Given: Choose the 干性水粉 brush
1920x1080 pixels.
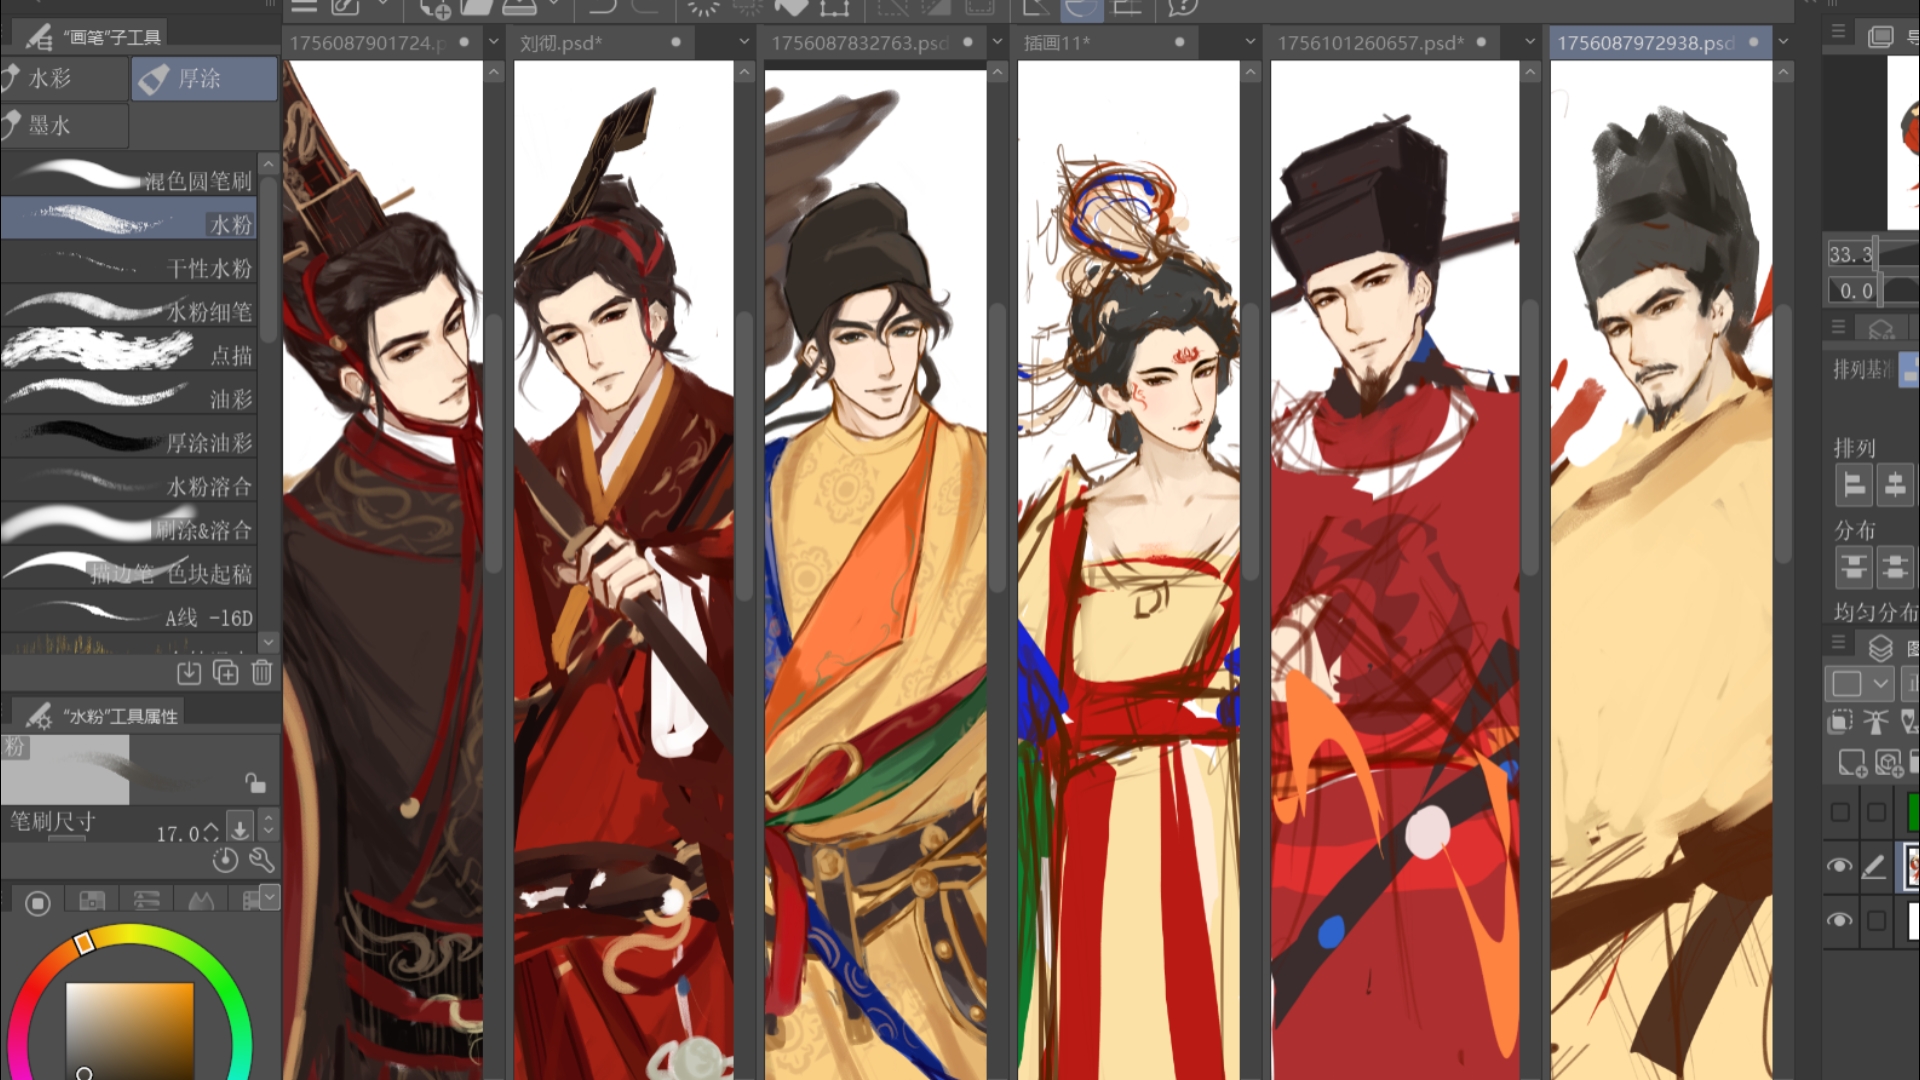Looking at the screenshot, I should click(x=129, y=263).
